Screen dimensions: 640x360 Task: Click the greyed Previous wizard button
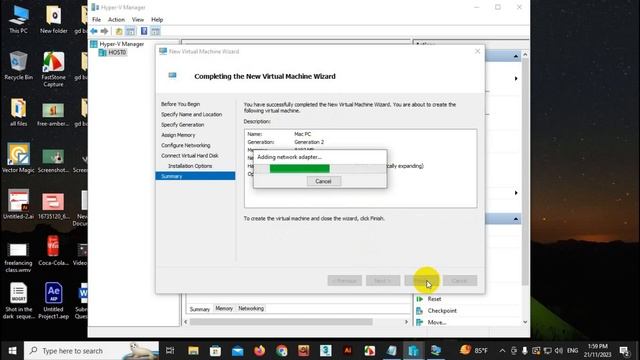pyautogui.click(x=344, y=281)
